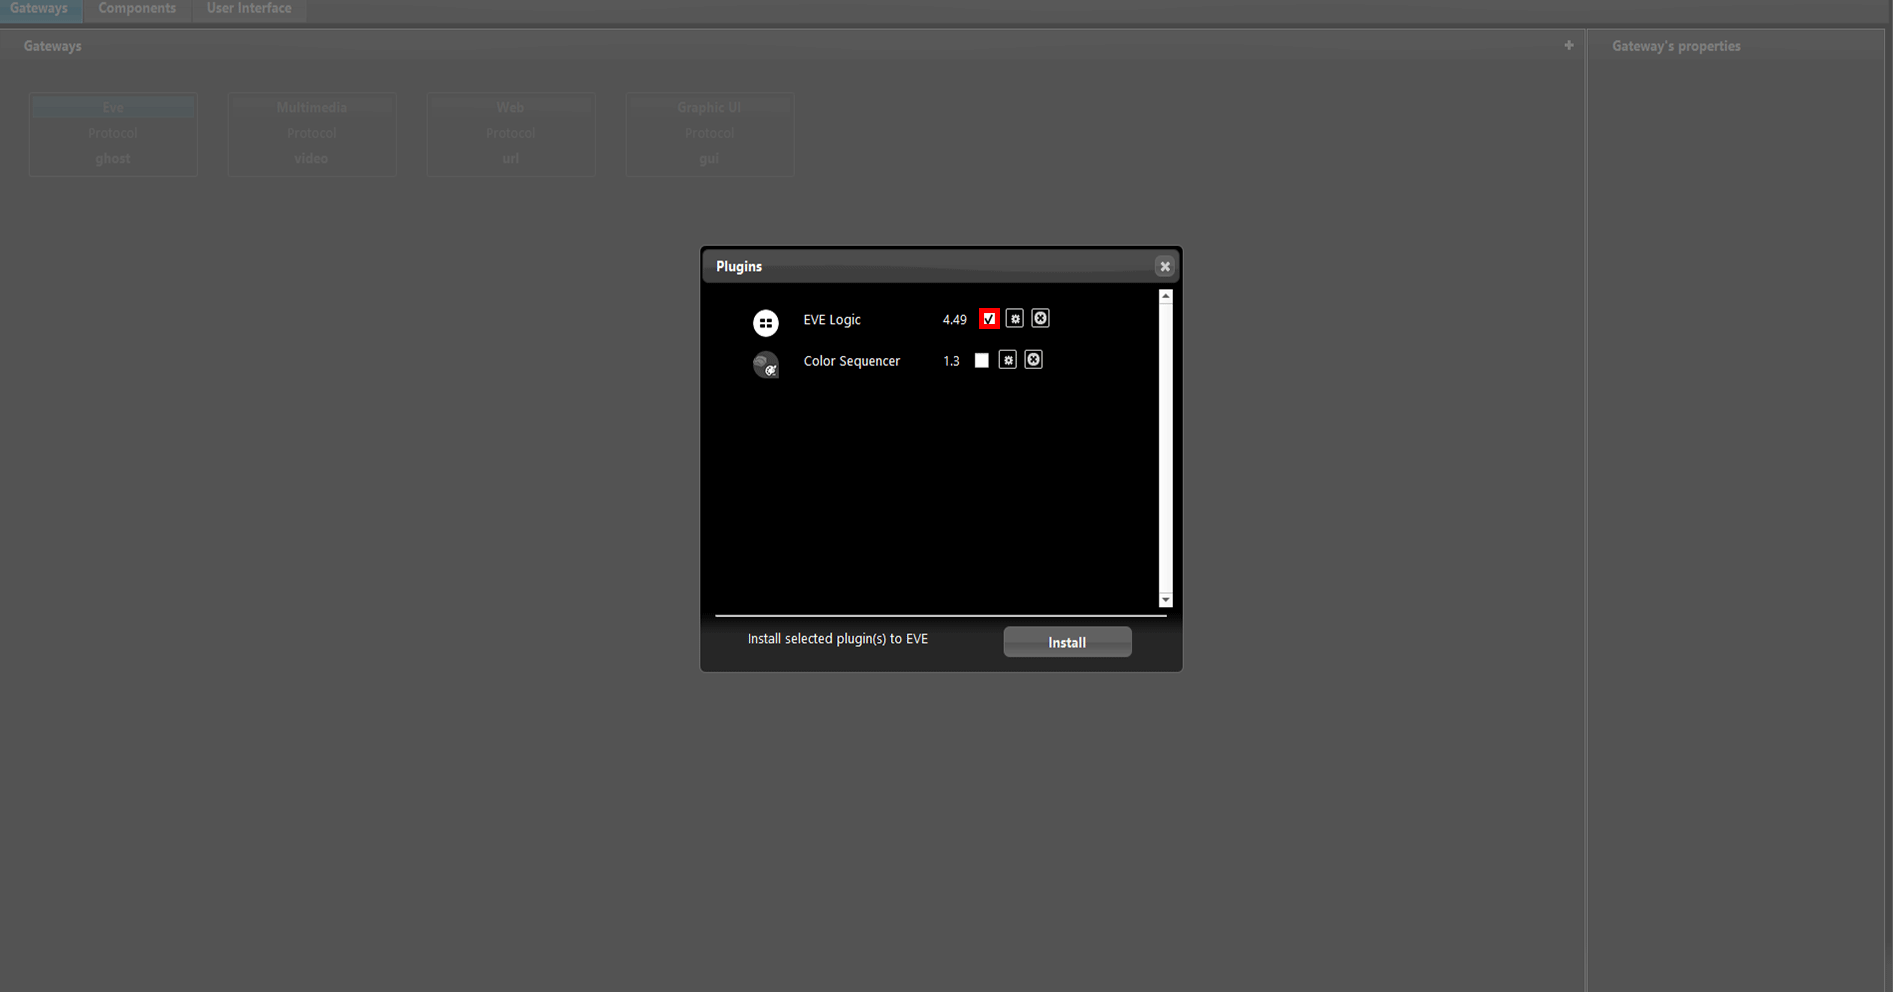Image resolution: width=1893 pixels, height=992 pixels.
Task: Click the Install button
Action: [1067, 642]
